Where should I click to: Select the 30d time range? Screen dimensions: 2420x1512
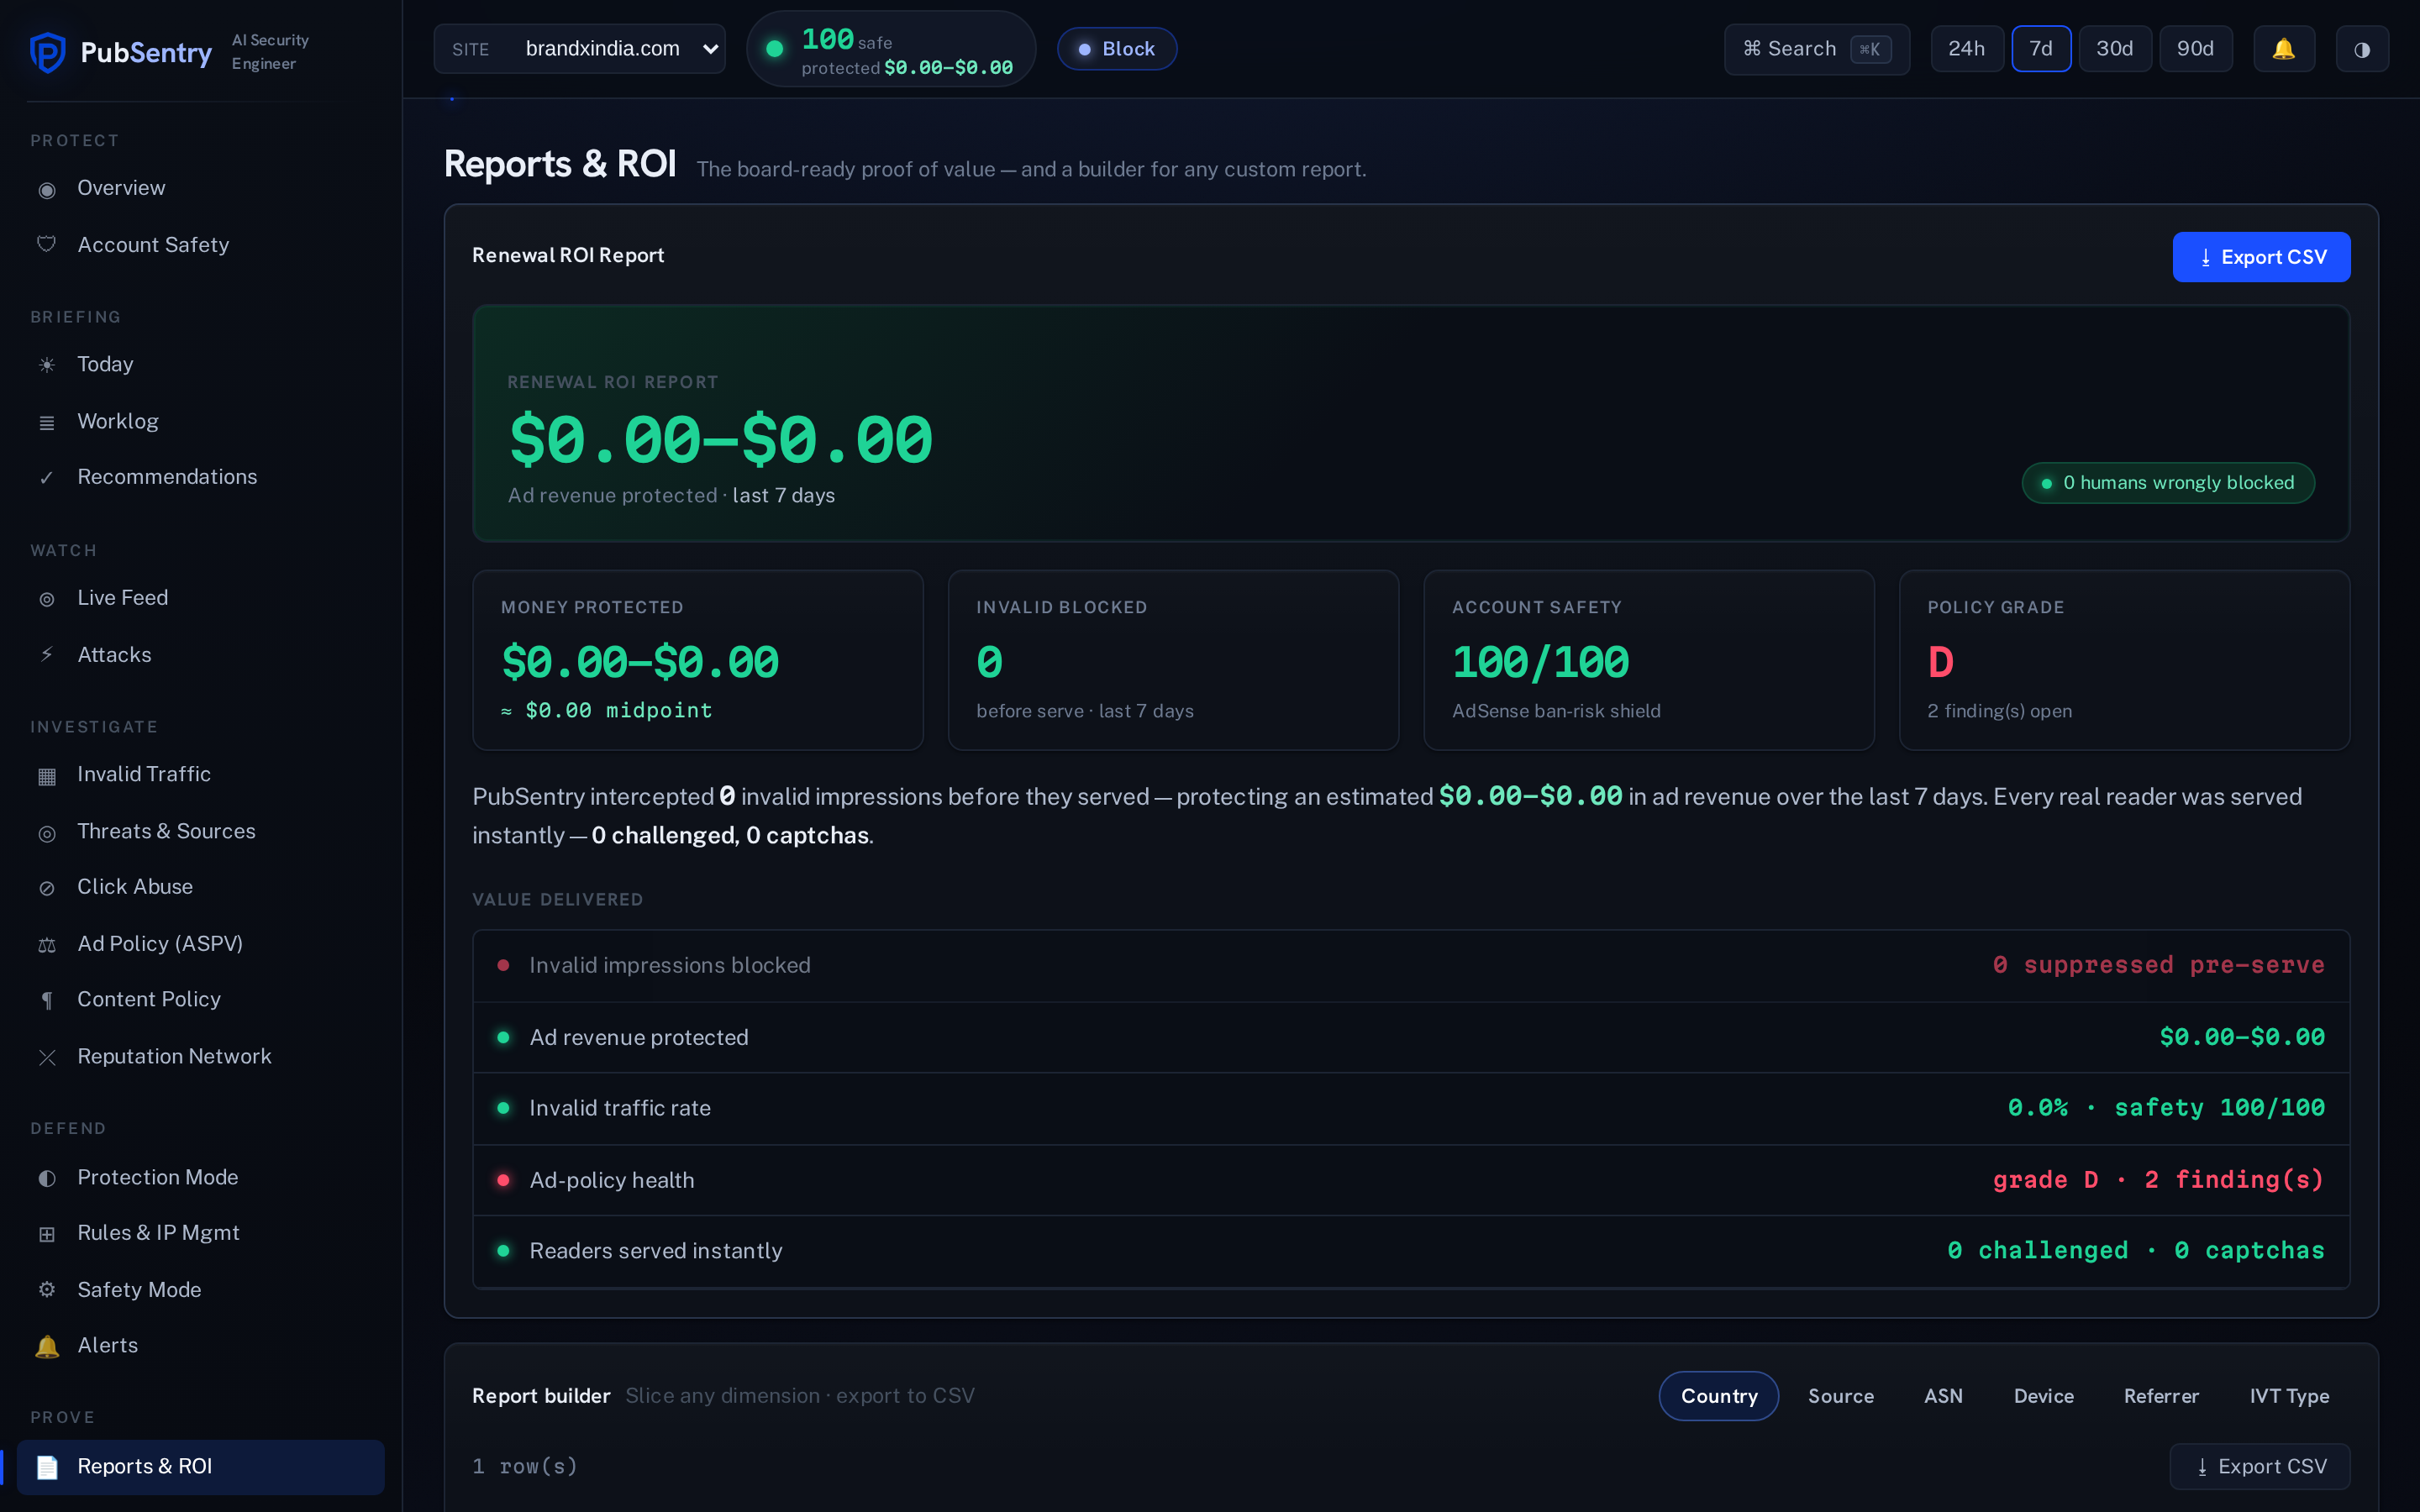point(2115,49)
